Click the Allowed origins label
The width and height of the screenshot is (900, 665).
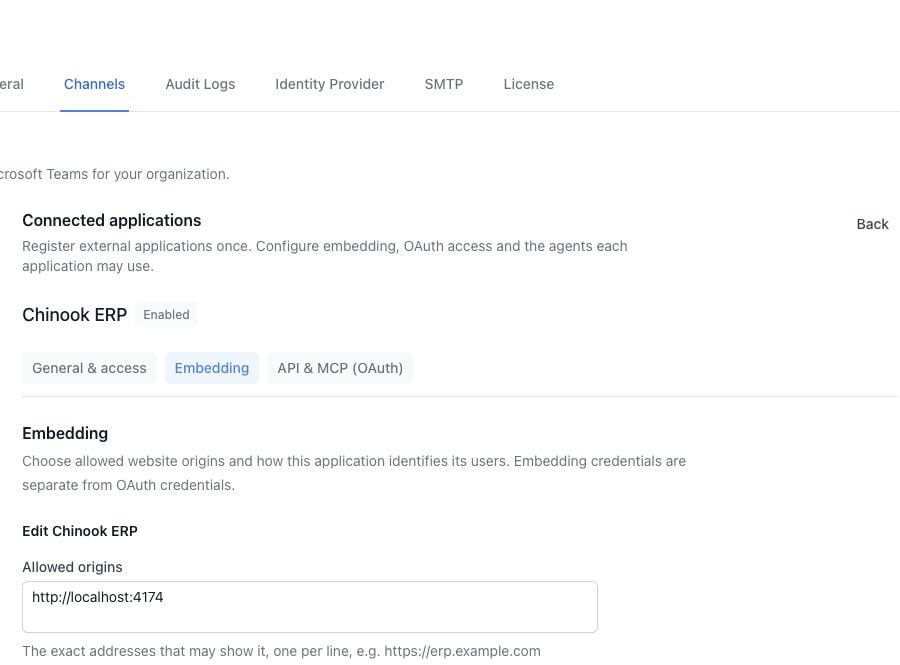(72, 567)
